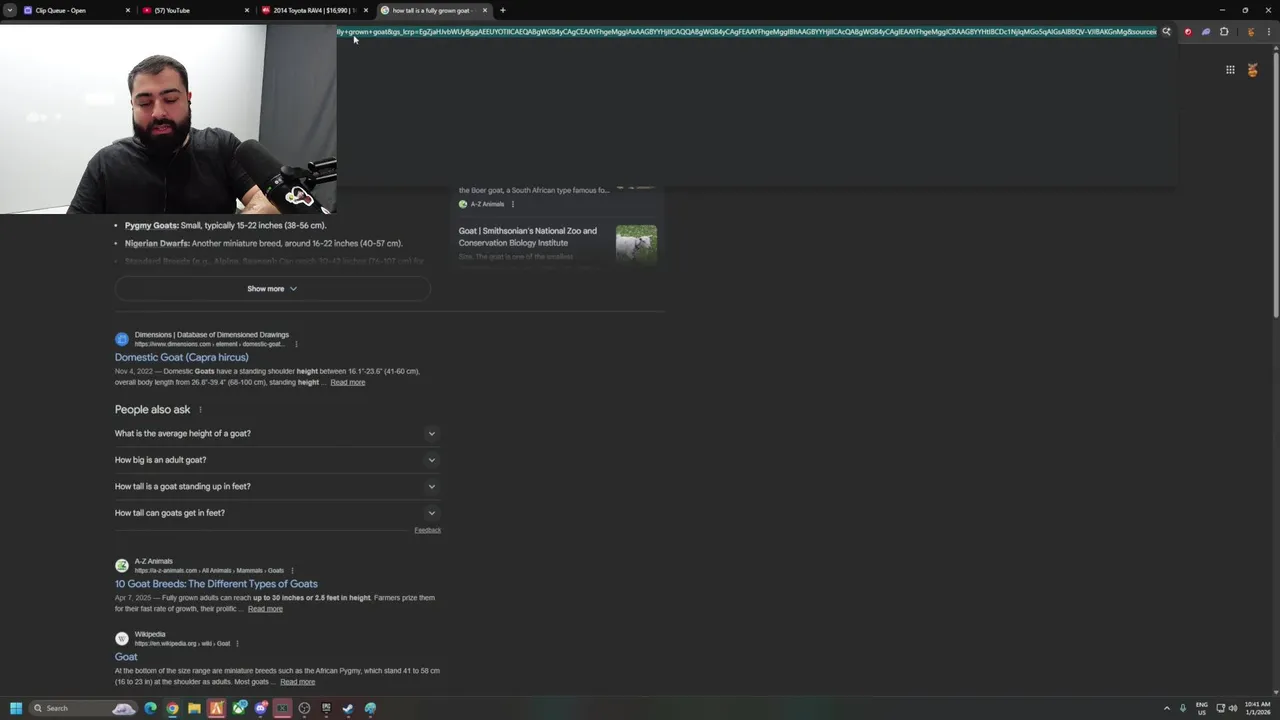Open the Domestic Goat (Capra hircus) result

[182, 357]
